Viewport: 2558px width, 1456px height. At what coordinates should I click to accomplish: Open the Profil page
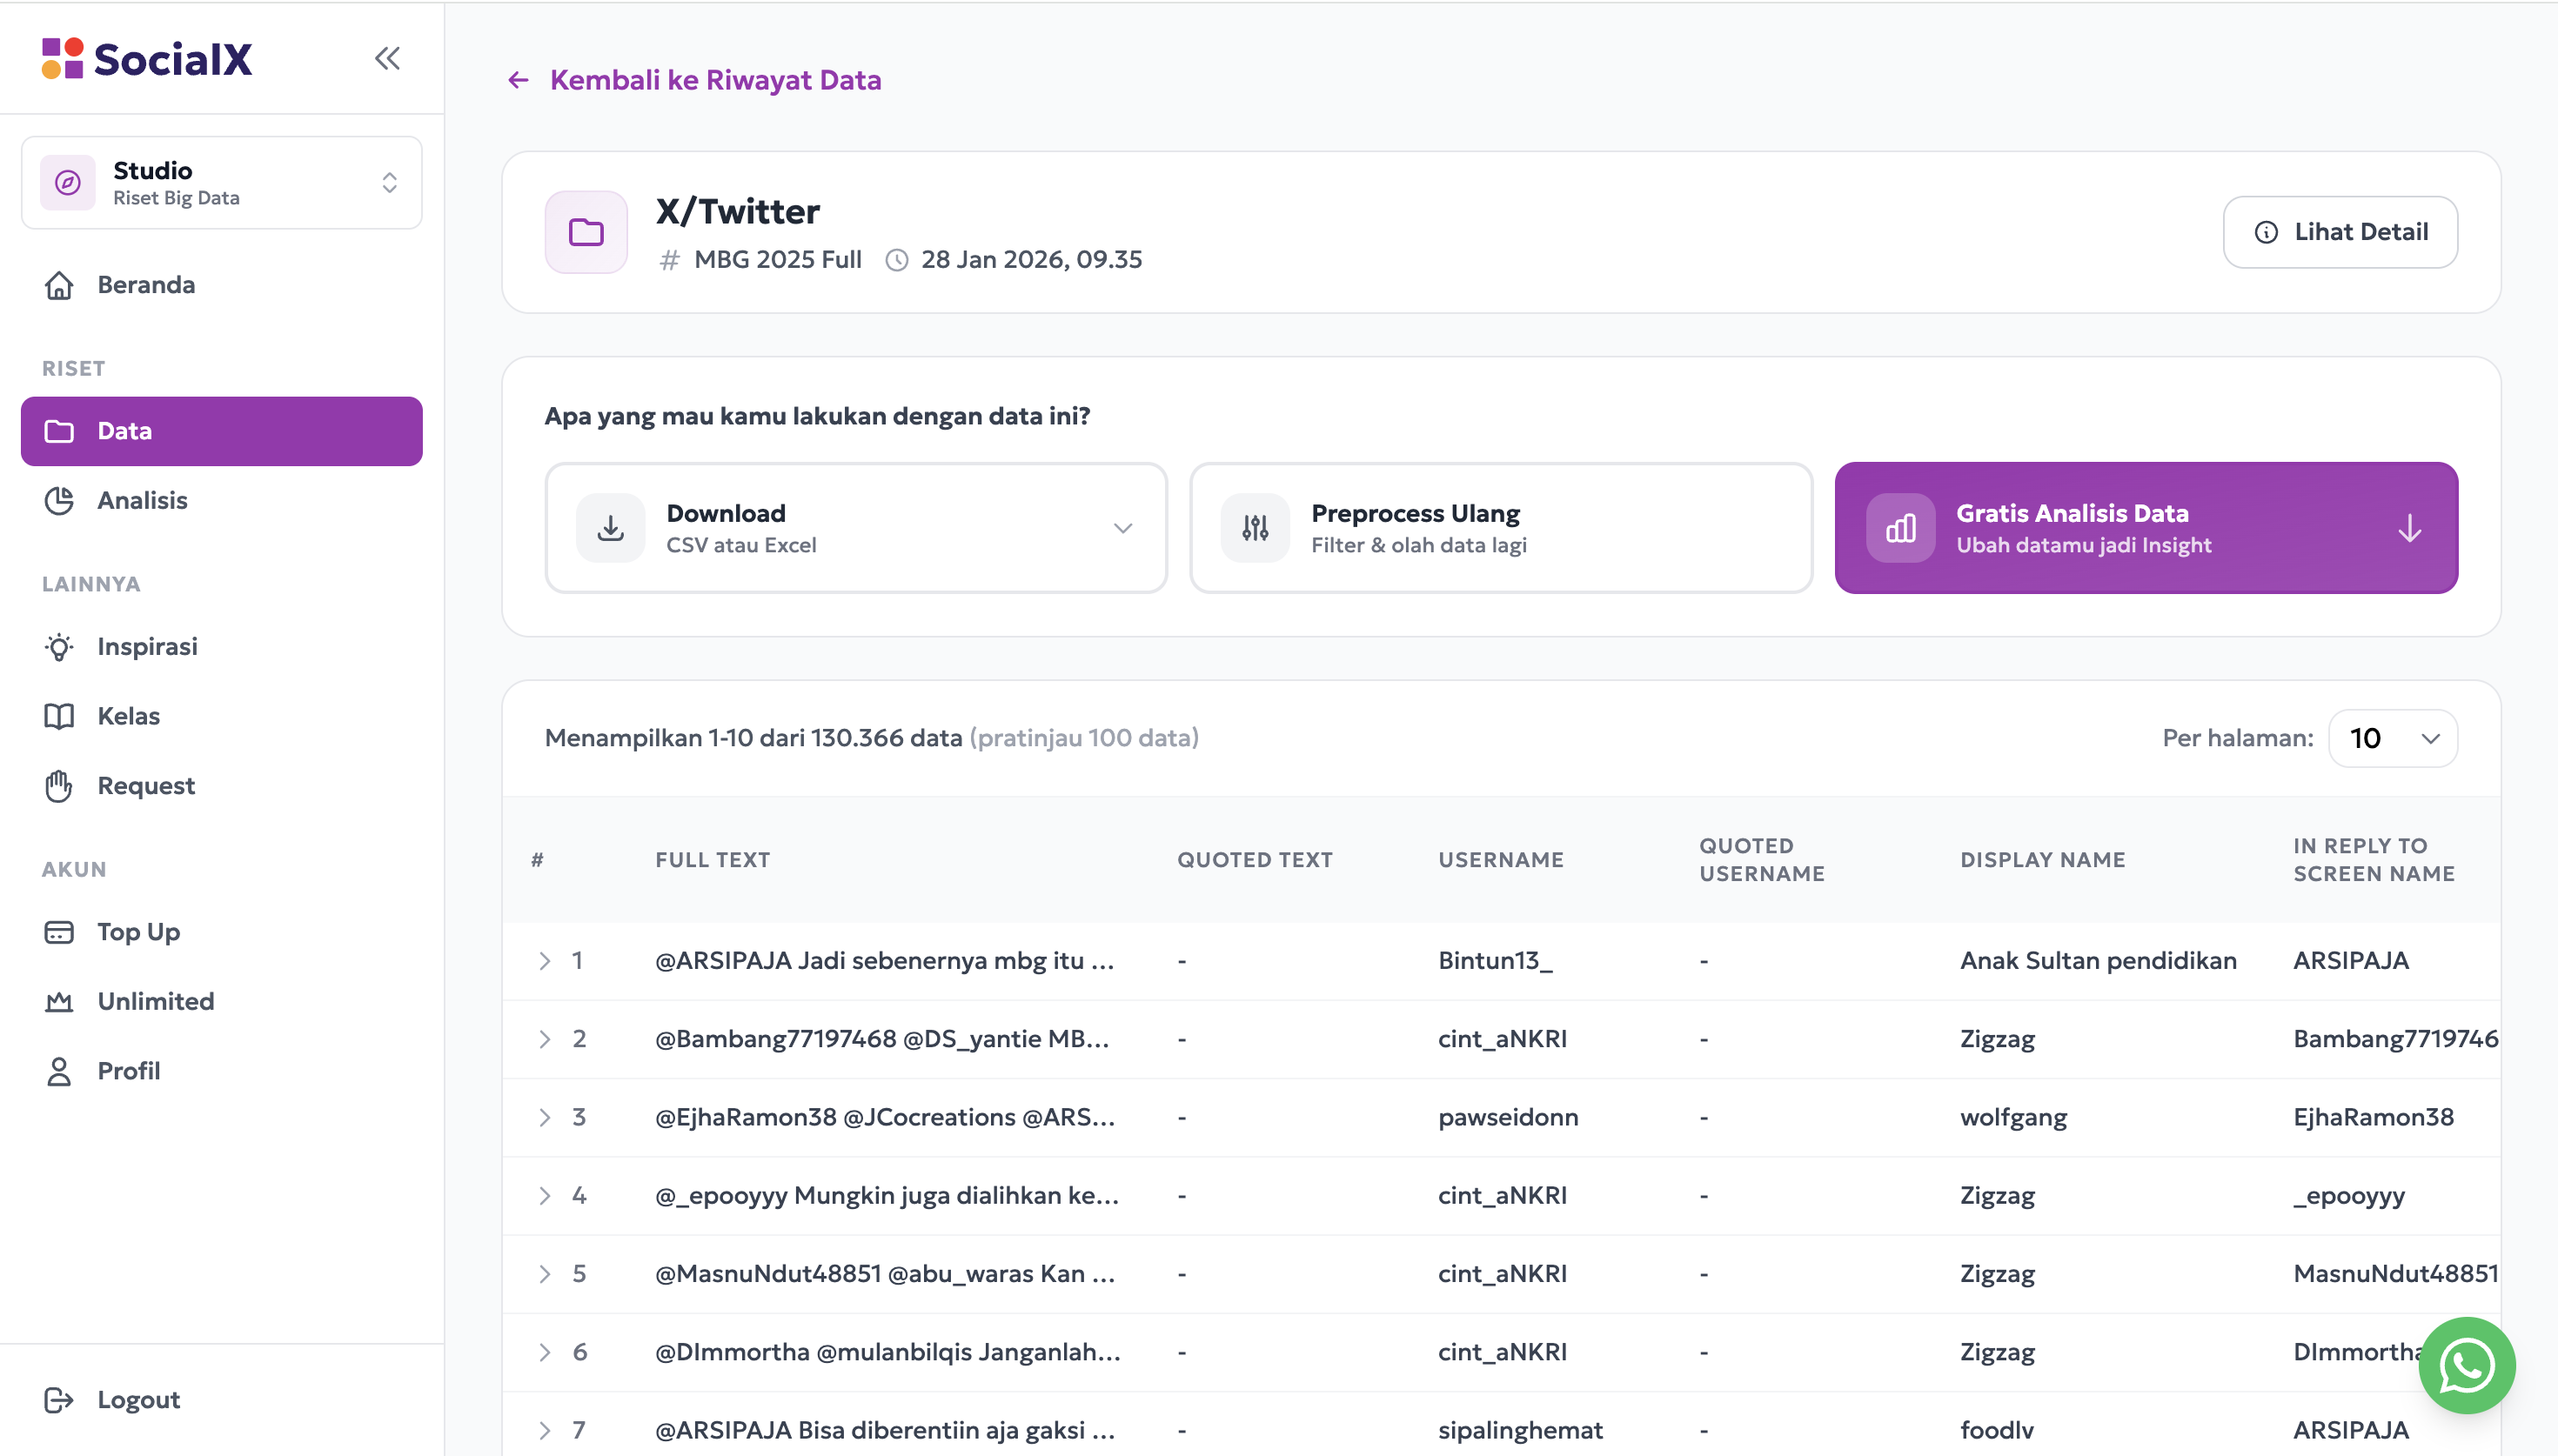coord(222,1071)
